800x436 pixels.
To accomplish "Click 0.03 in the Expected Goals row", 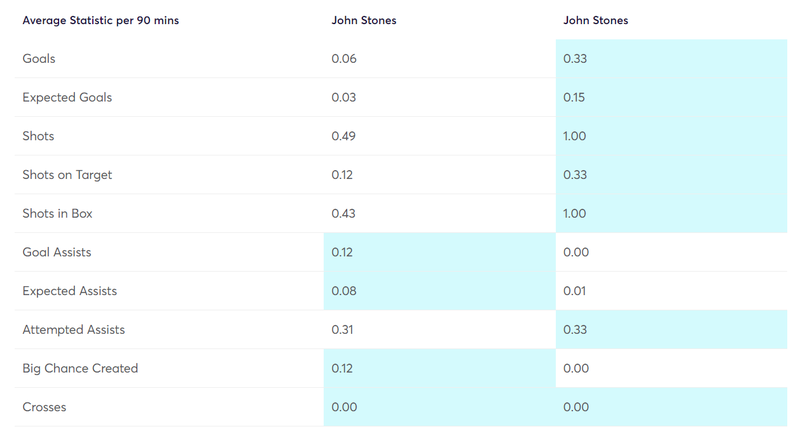I will [343, 97].
